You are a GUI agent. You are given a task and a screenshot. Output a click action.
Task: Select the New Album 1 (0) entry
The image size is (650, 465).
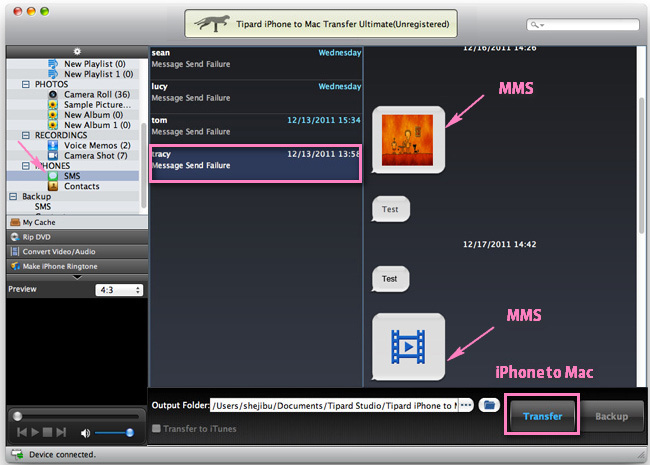click(97, 125)
